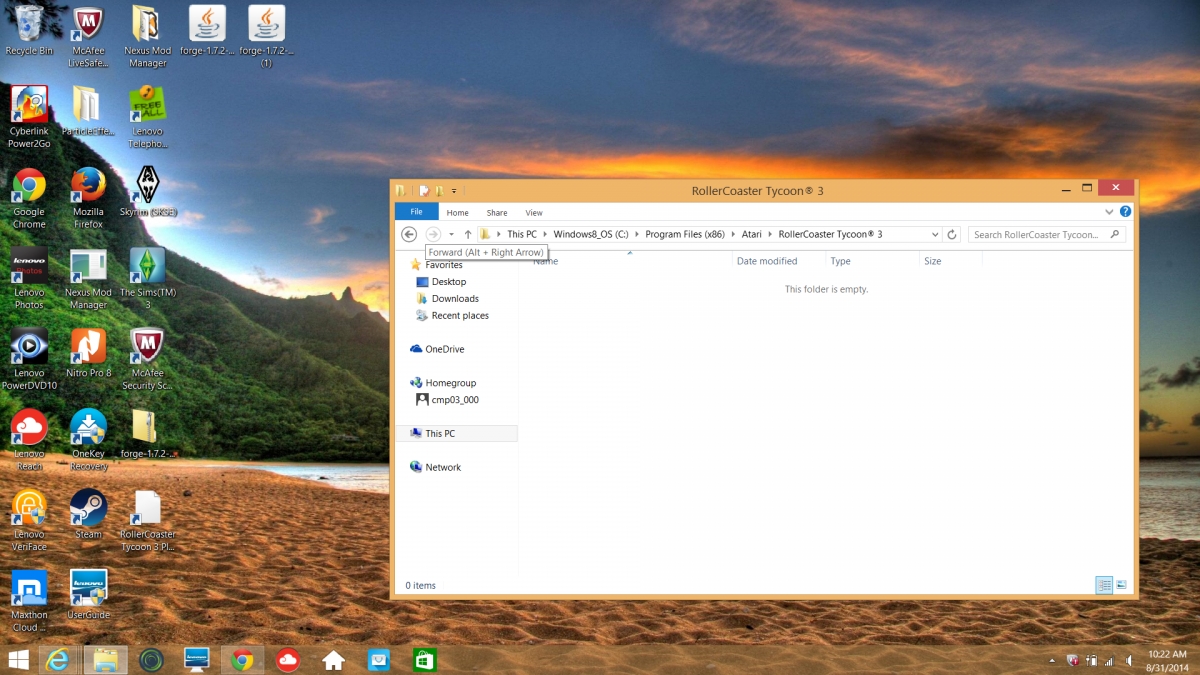Screen dimensions: 1200x675
Task: Open the File menu
Action: pos(416,212)
